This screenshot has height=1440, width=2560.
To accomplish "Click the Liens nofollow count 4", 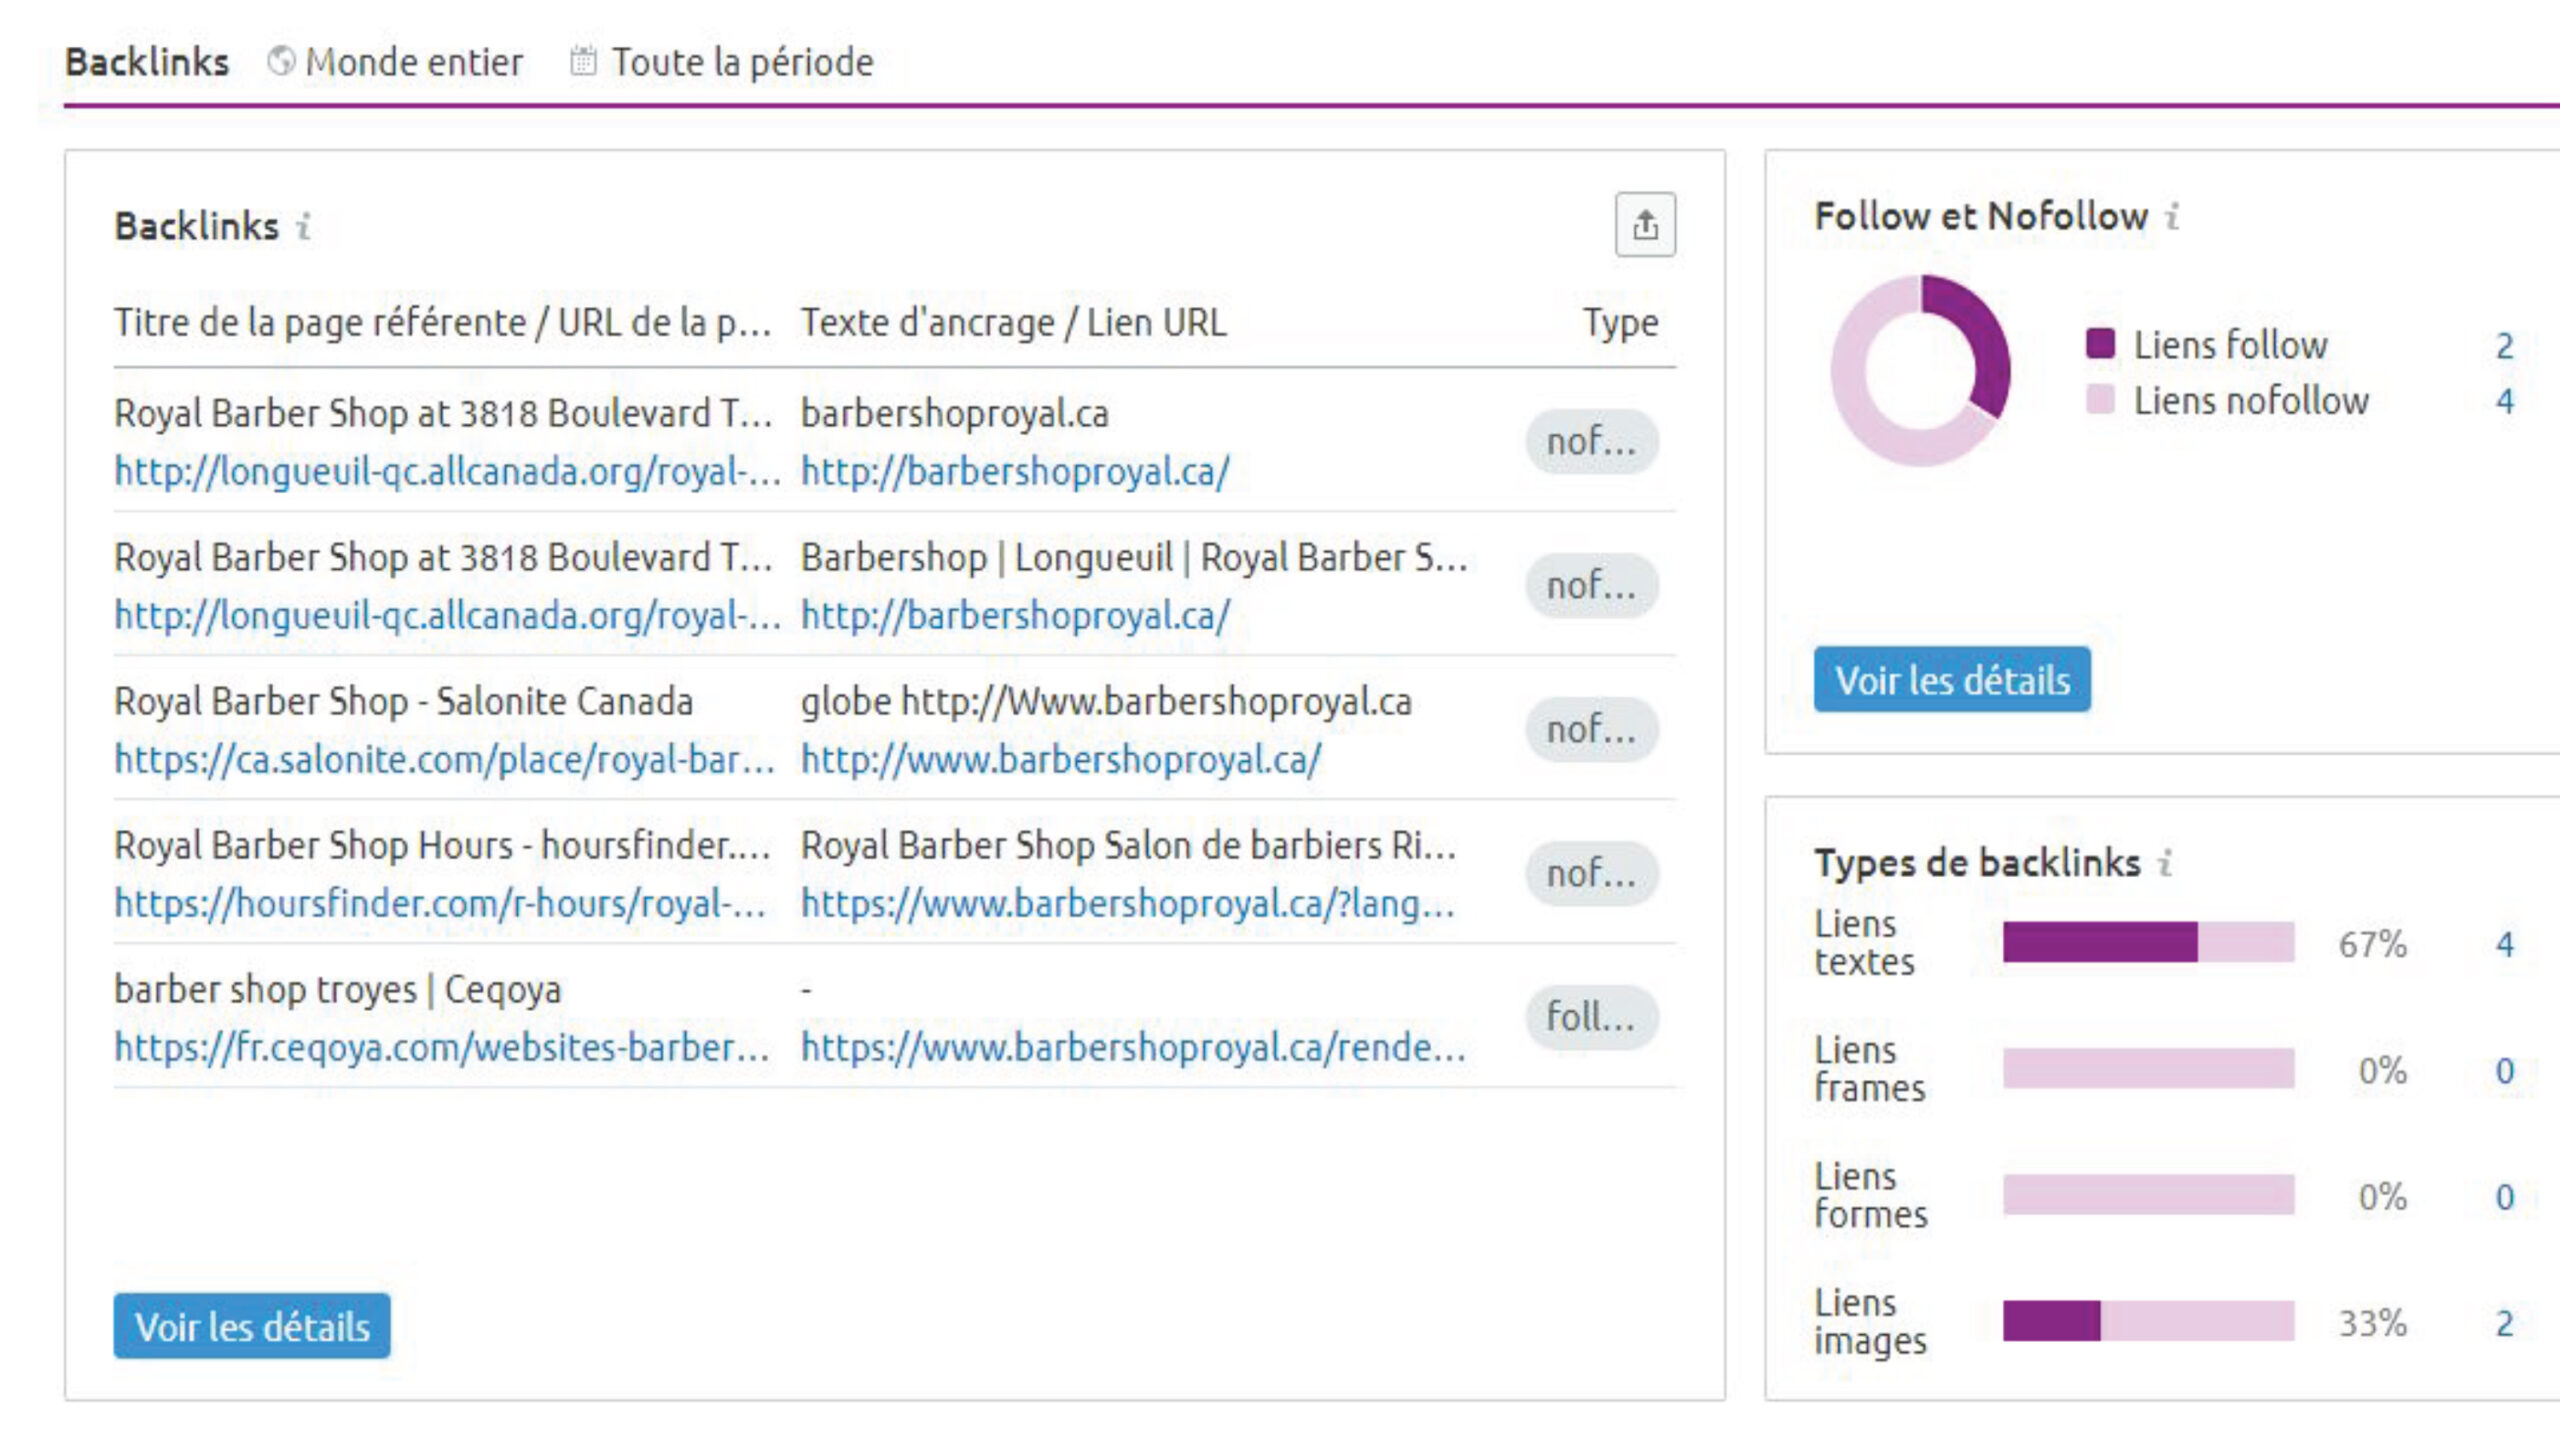I will click(x=2504, y=401).
